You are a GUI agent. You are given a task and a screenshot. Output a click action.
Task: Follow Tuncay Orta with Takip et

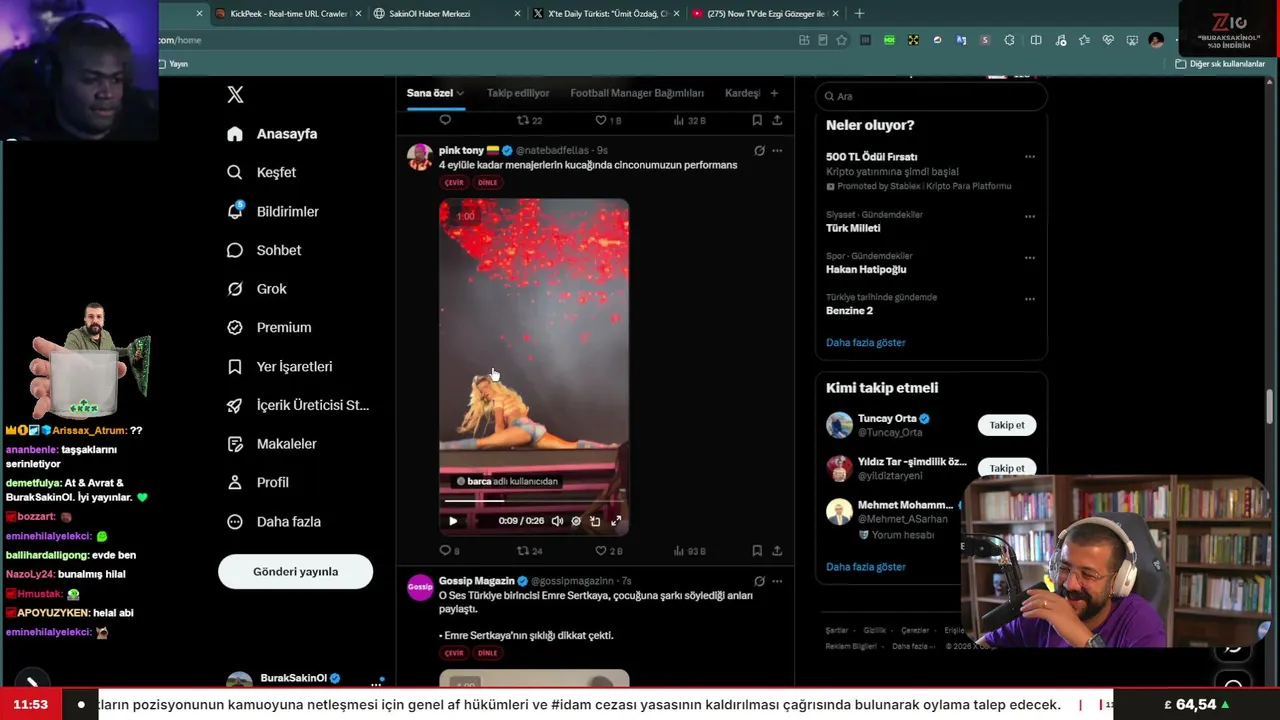pyautogui.click(x=1006, y=425)
